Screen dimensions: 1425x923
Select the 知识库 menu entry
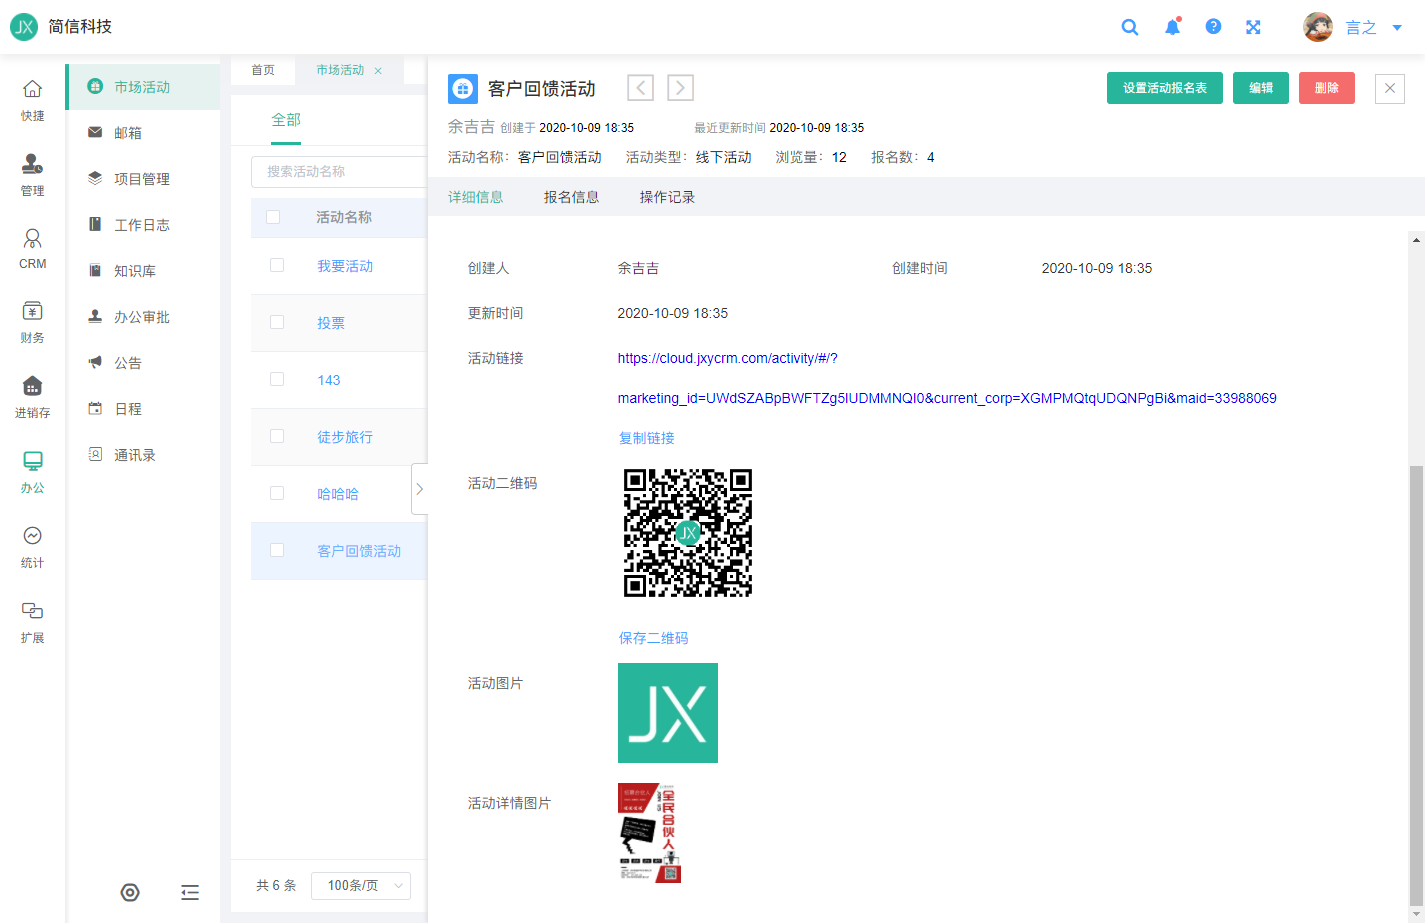click(142, 271)
